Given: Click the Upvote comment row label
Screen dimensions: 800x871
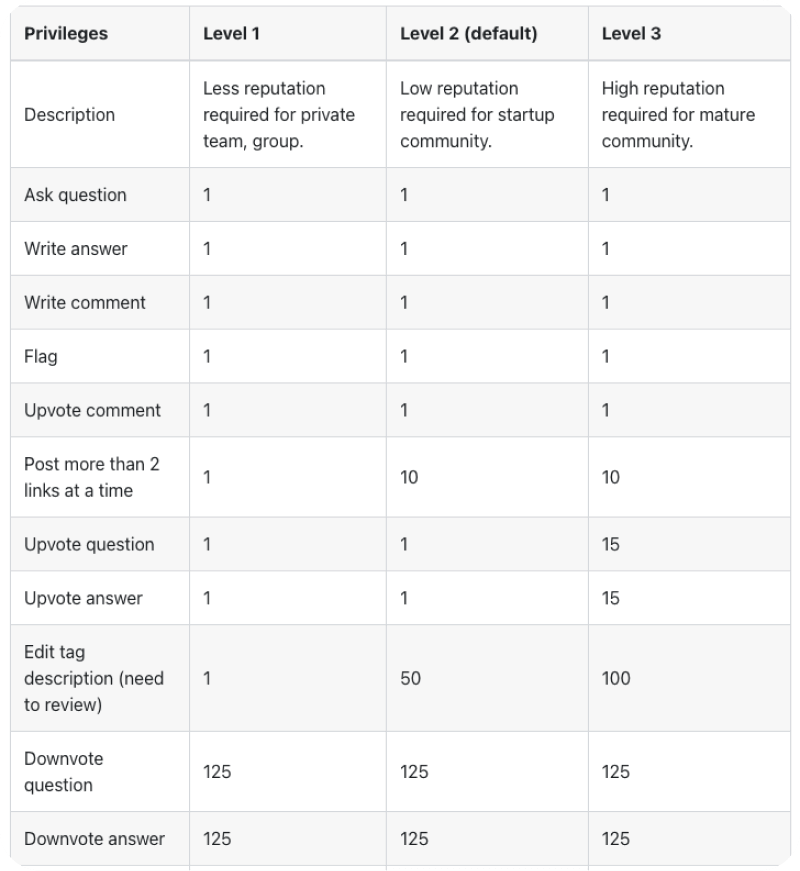Looking at the screenshot, I should coord(92,411).
